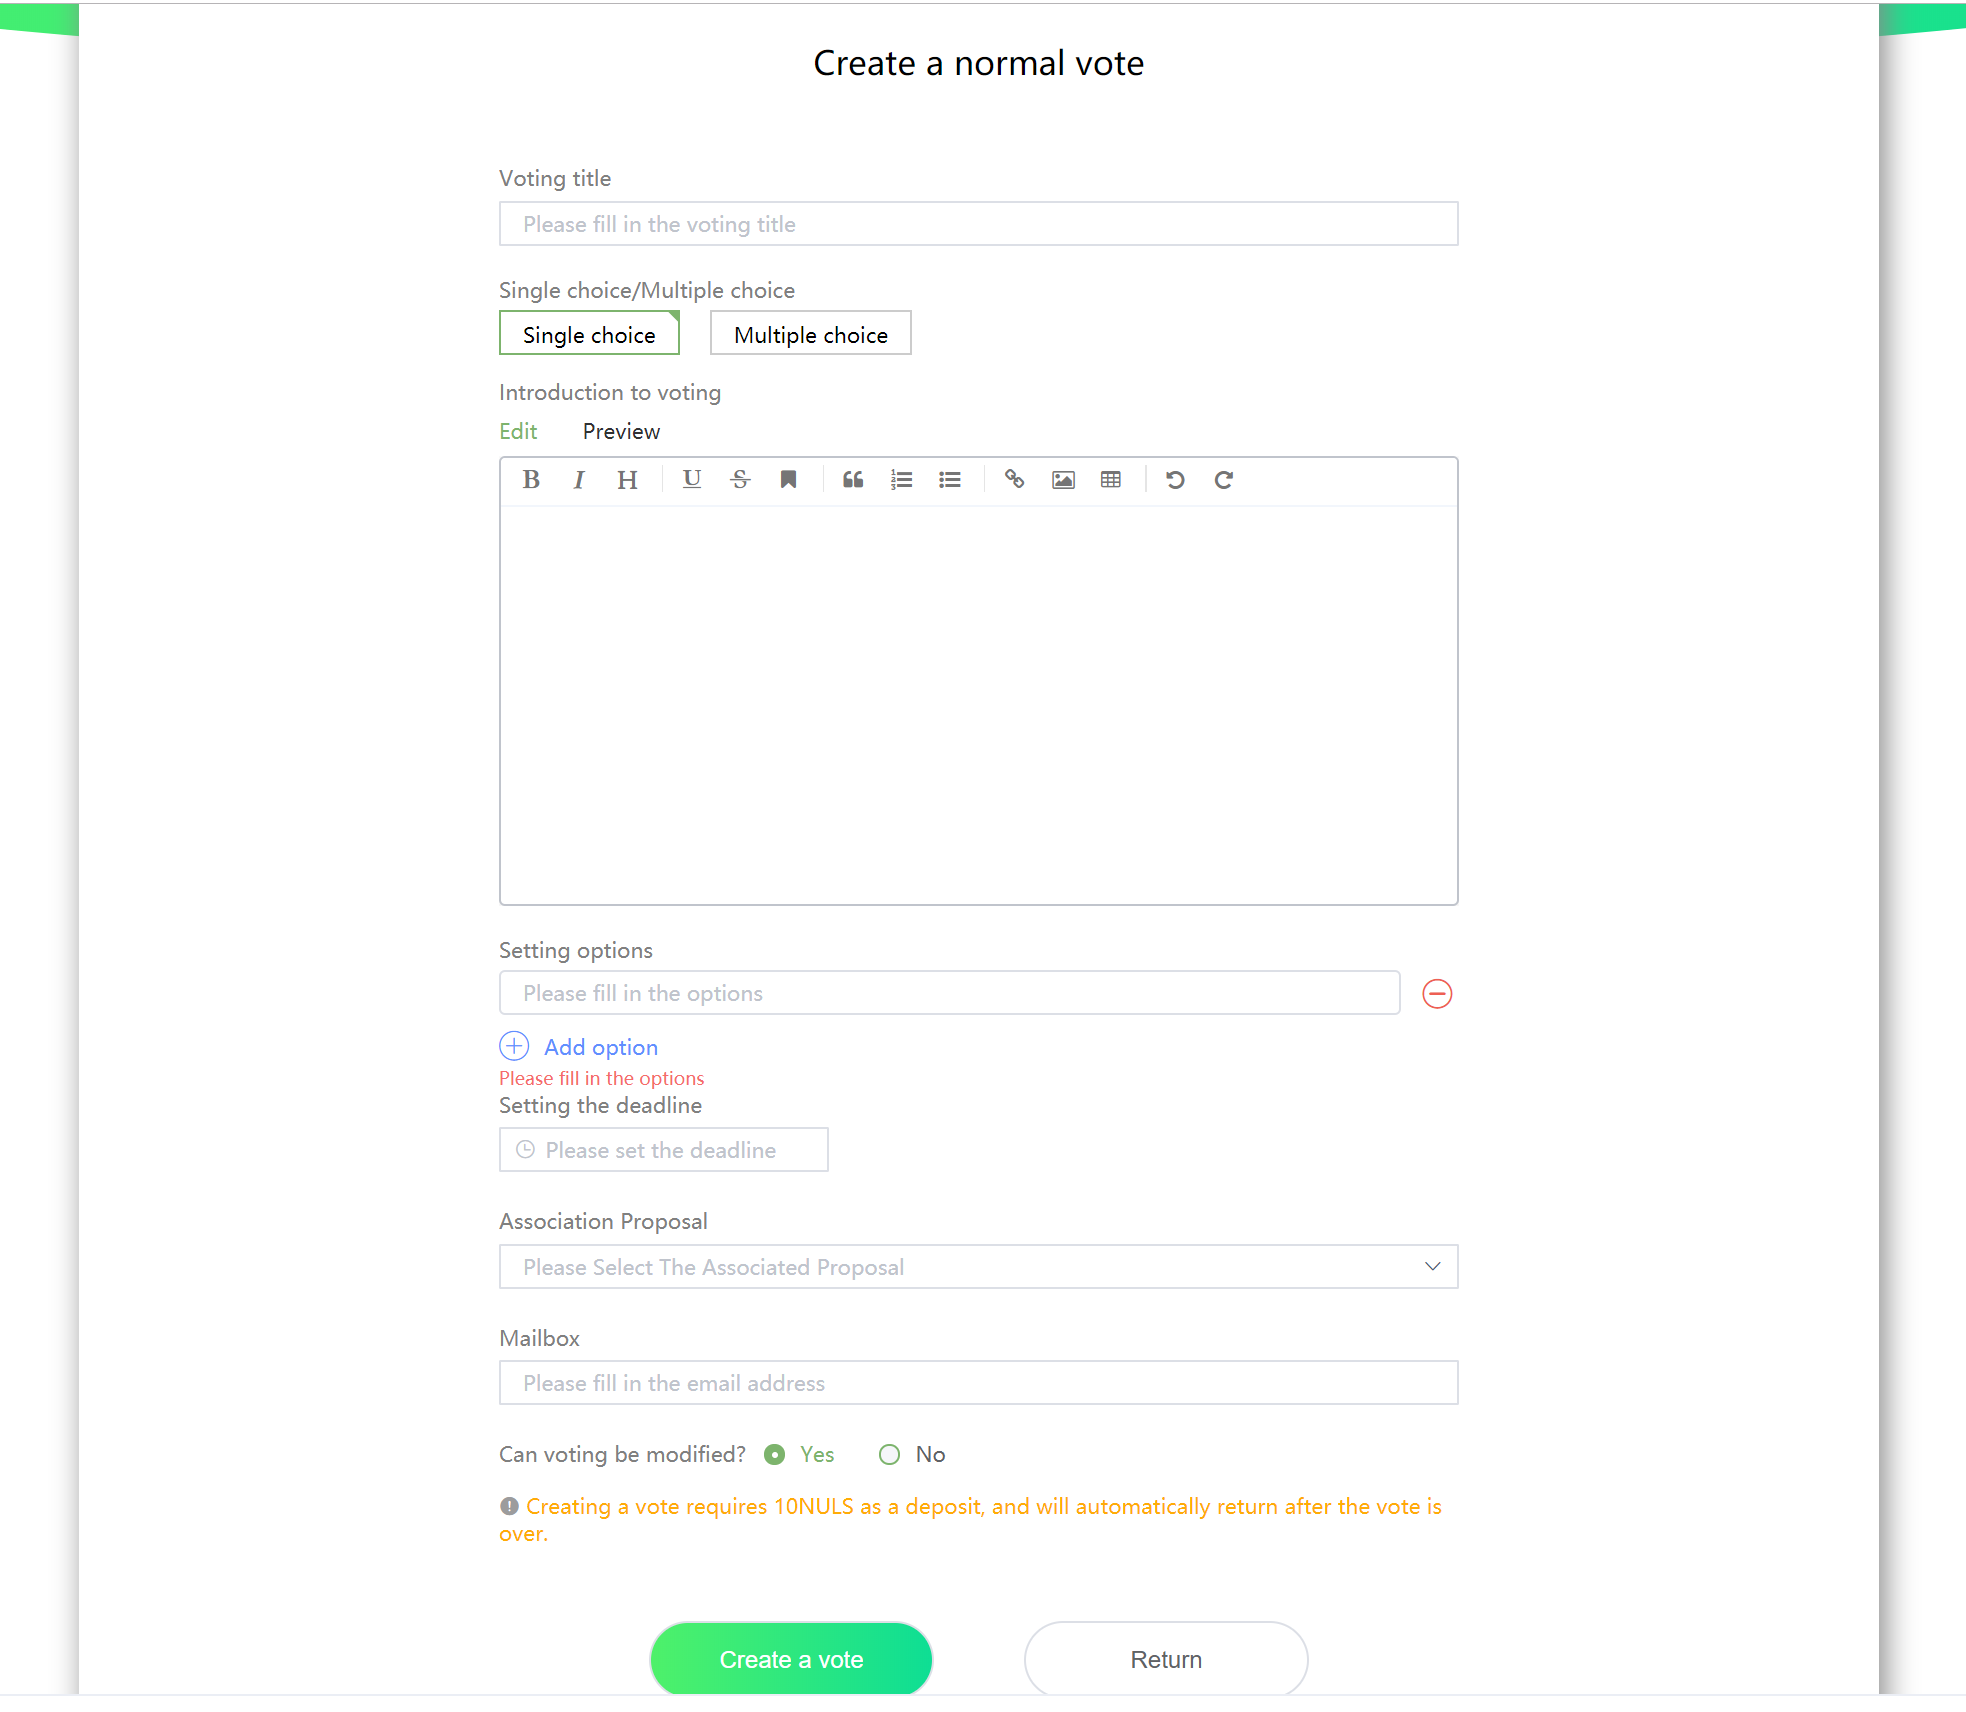Insert a heading with the H icon
The image size is (1966, 1712).
tap(627, 480)
